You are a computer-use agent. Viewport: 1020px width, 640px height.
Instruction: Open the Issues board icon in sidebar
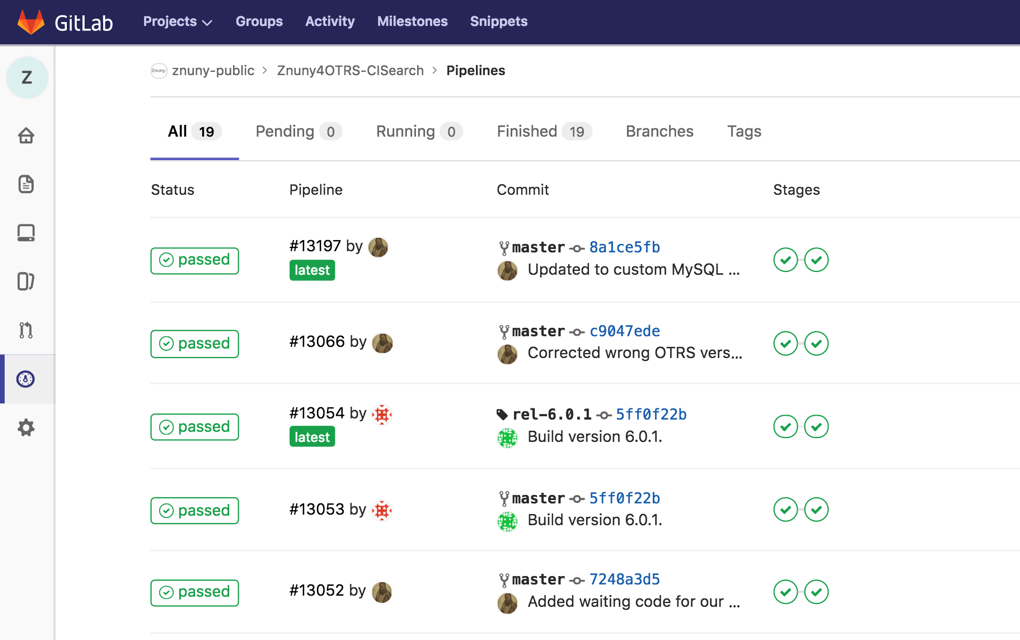pyautogui.click(x=26, y=282)
